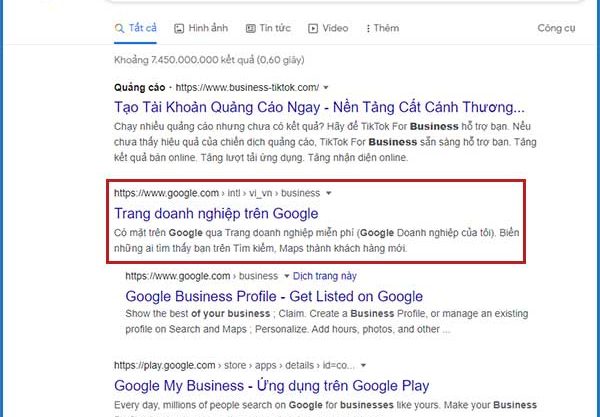Click the Khoảng 7.450.000.000 kết quả text
The width and height of the screenshot is (600, 417).
pos(209,60)
